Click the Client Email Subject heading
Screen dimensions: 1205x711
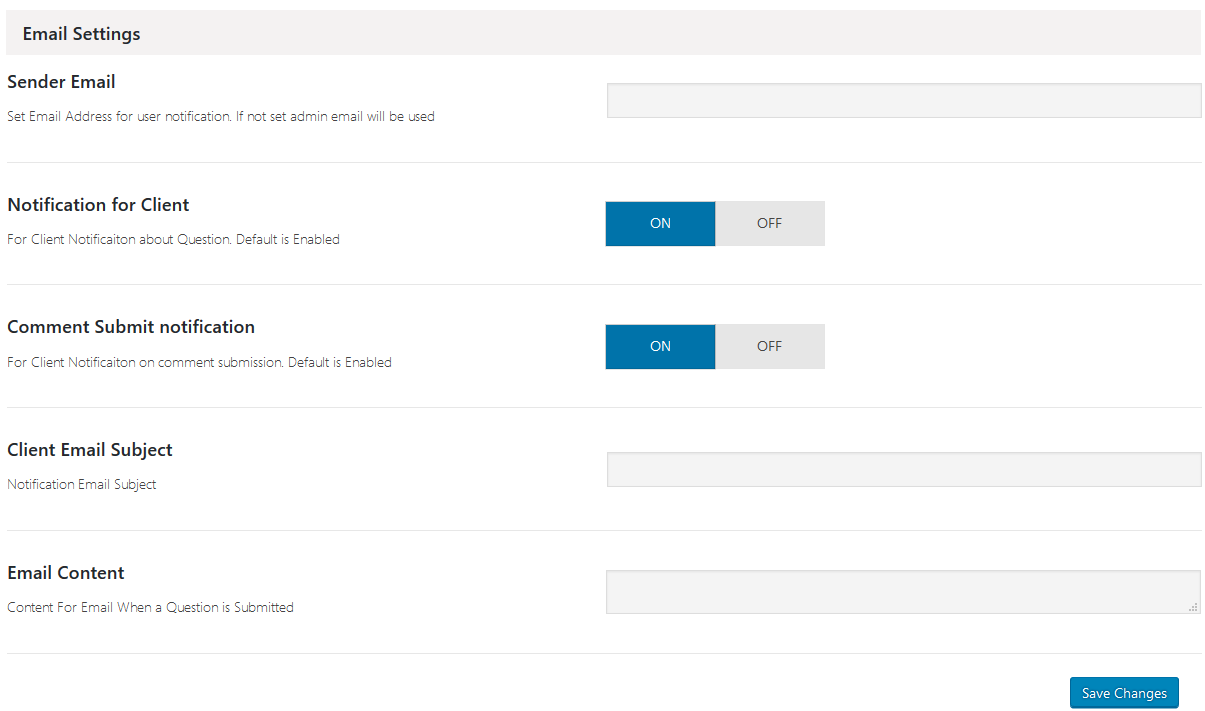[x=90, y=450]
